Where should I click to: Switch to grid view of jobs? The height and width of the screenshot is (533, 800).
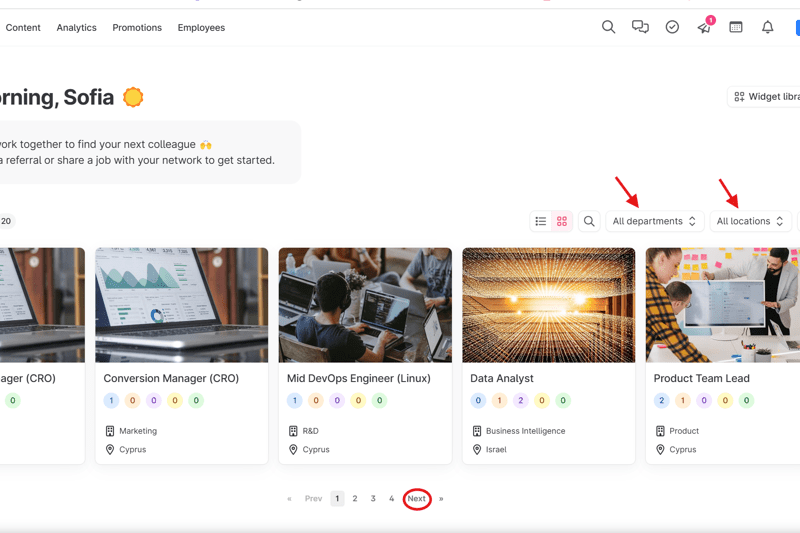tap(562, 221)
